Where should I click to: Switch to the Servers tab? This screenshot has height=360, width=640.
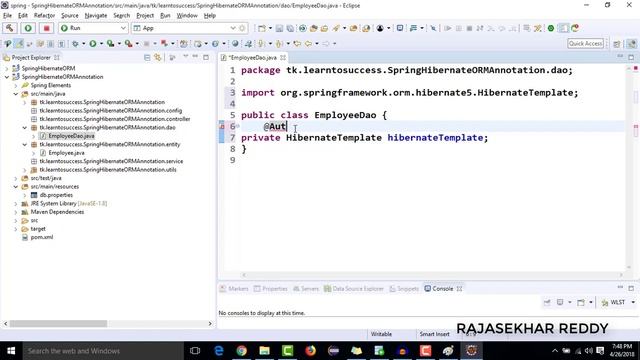tap(306, 289)
